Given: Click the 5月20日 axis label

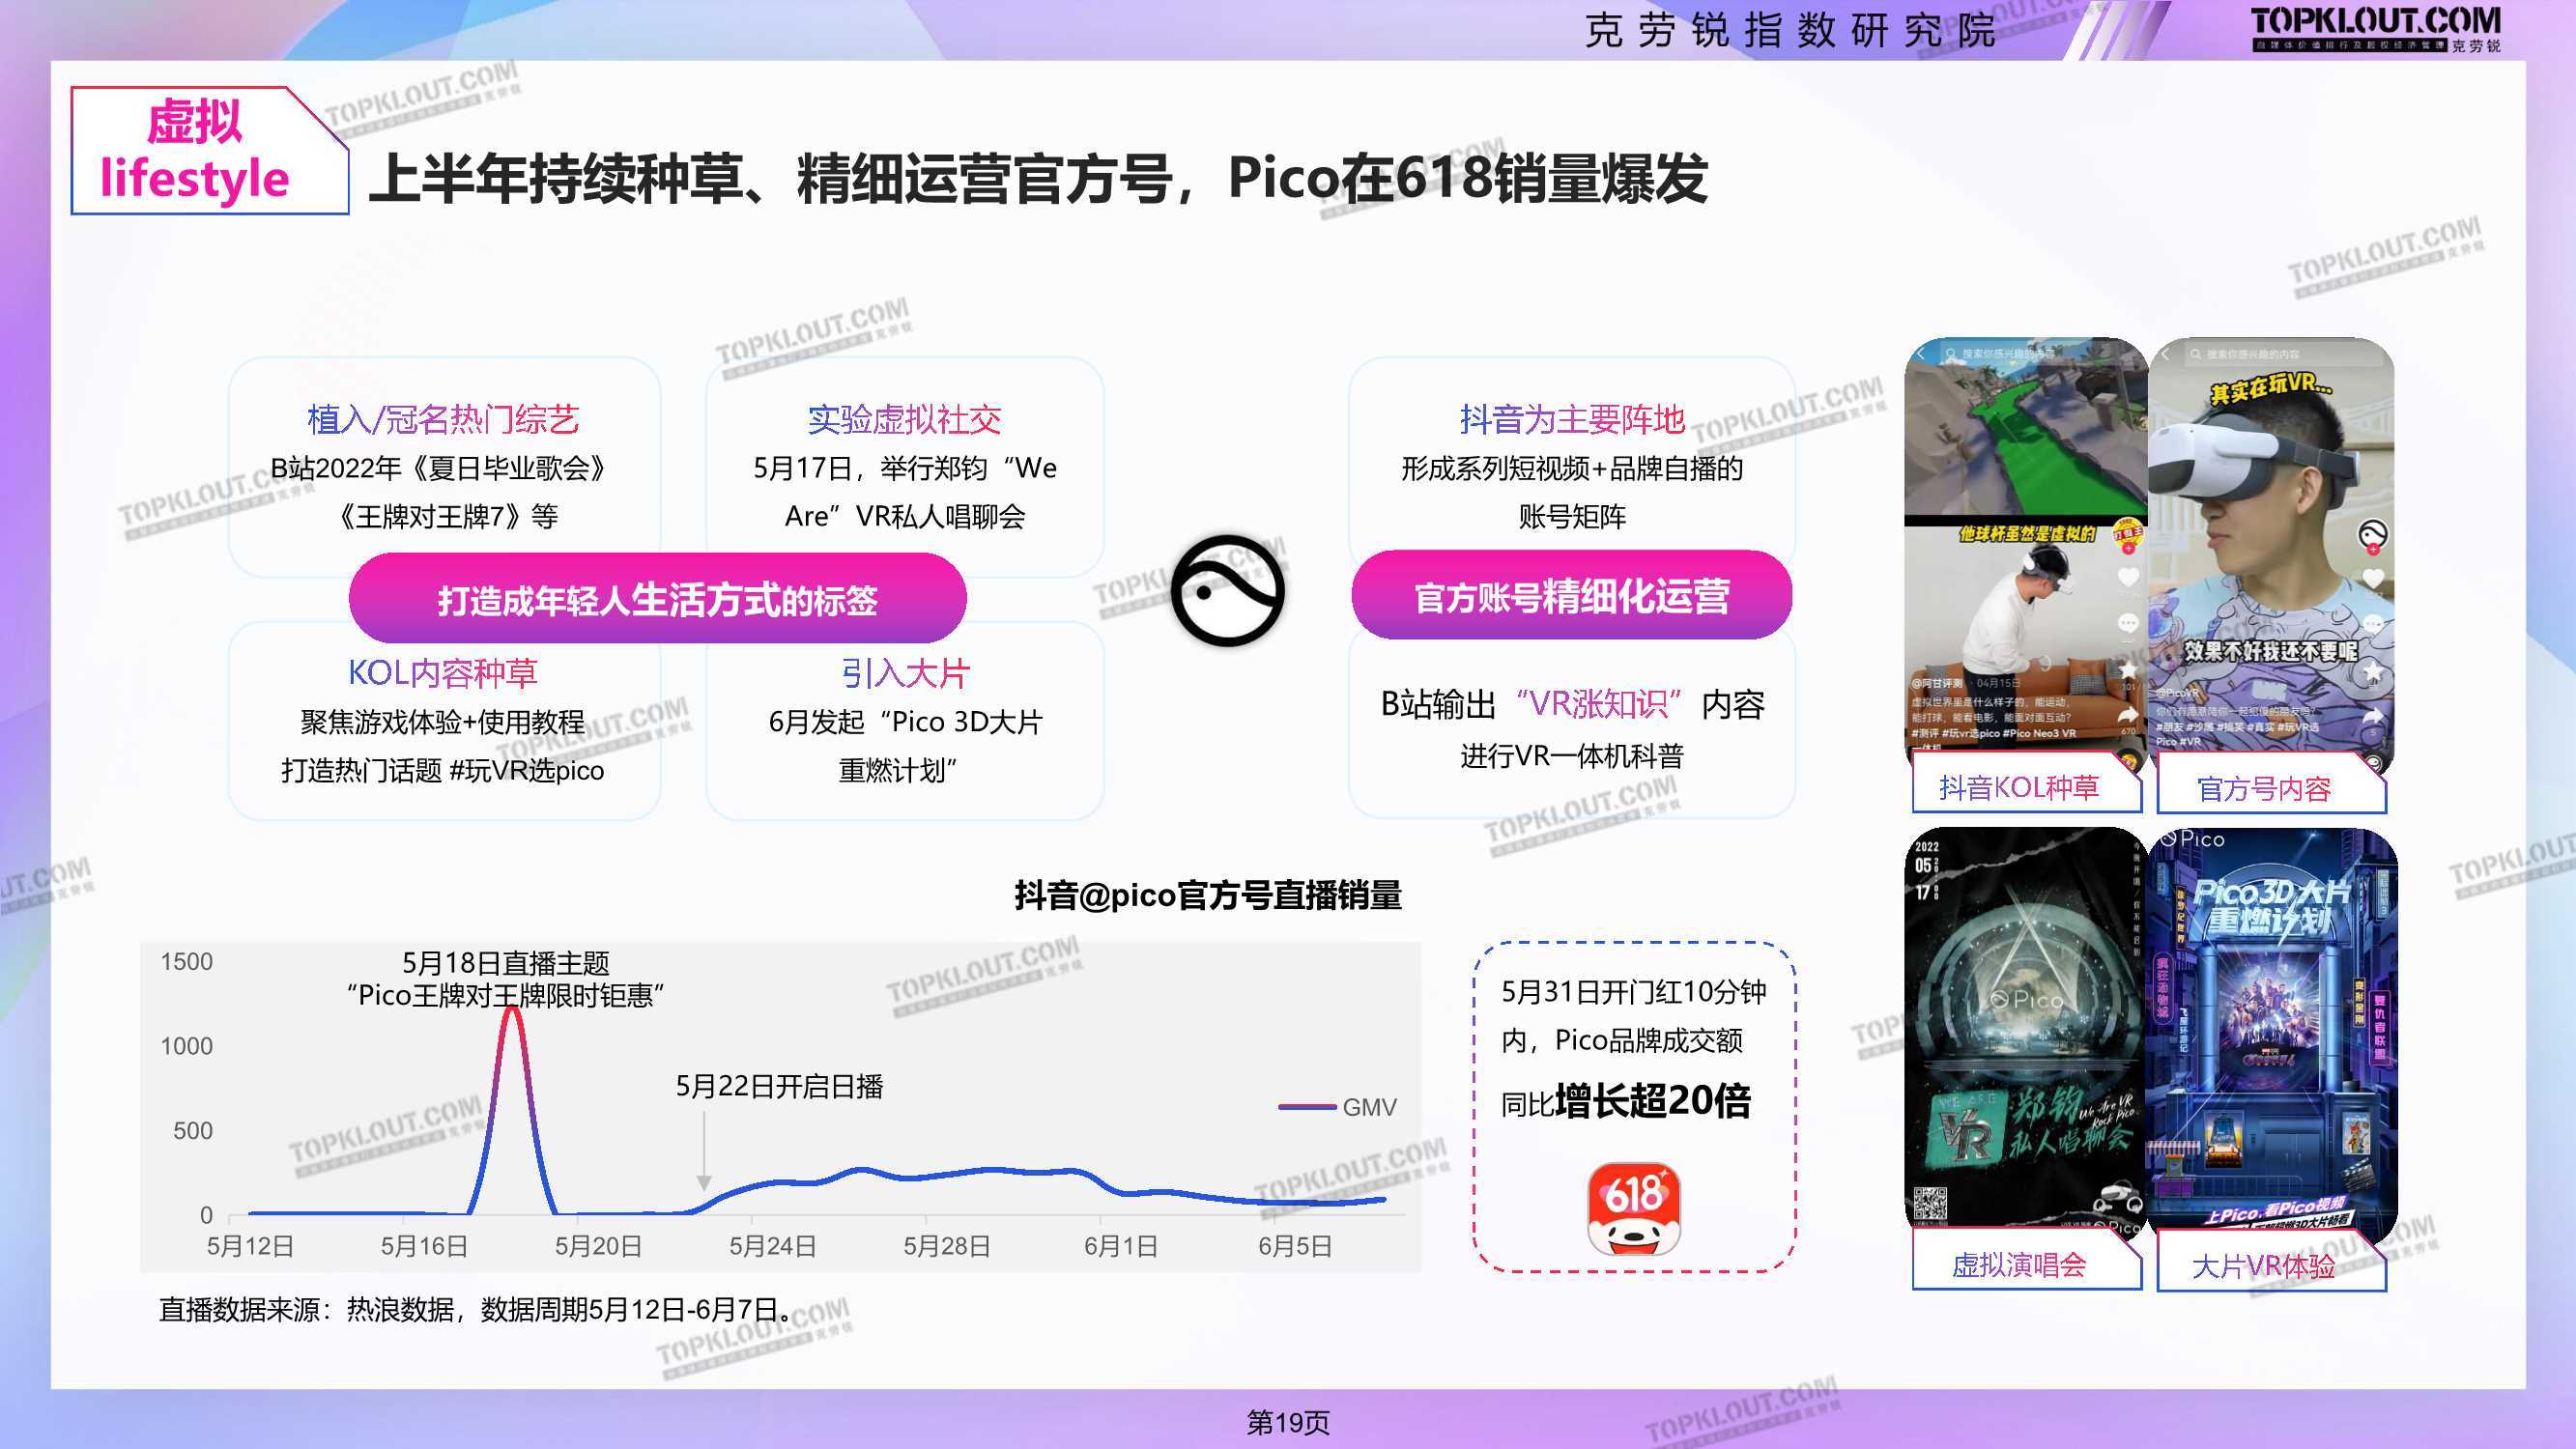Looking at the screenshot, I should tap(598, 1246).
